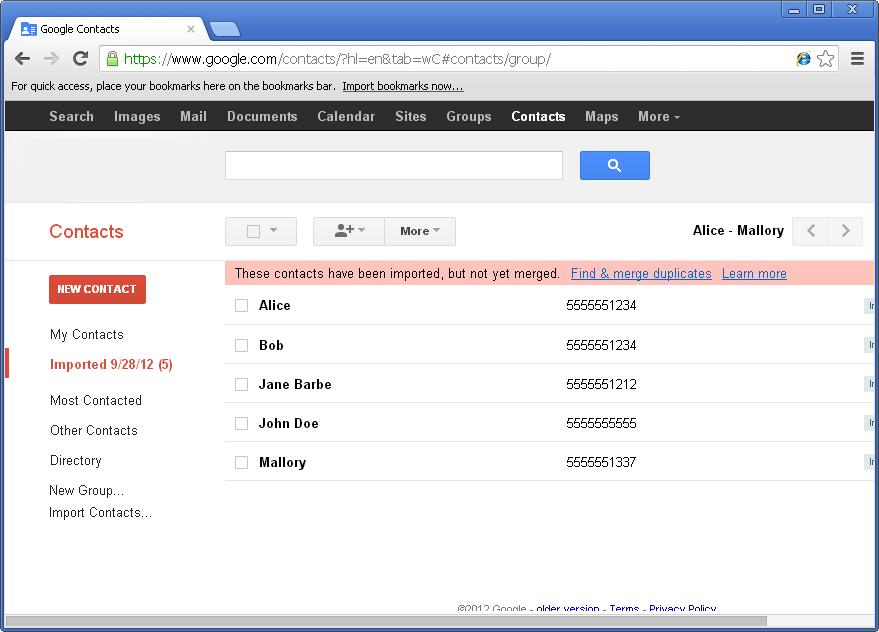Open Chrome's menu with the hamburger icon
This screenshot has height=632, width=879.
[857, 59]
